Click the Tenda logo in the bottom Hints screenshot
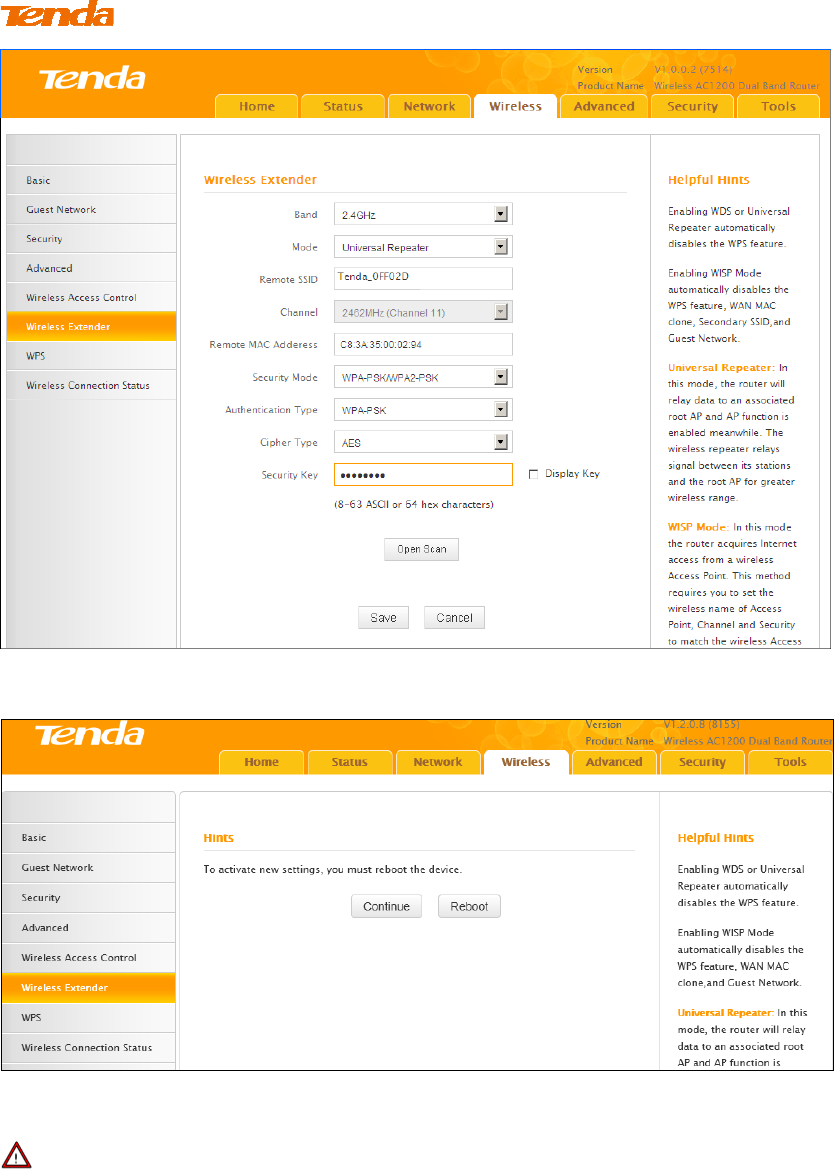The width and height of the screenshot is (834, 1175). pos(89,734)
